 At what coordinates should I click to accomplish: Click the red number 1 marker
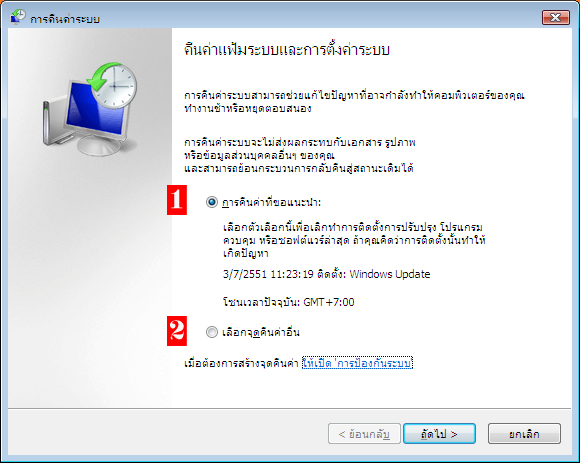[x=177, y=200]
